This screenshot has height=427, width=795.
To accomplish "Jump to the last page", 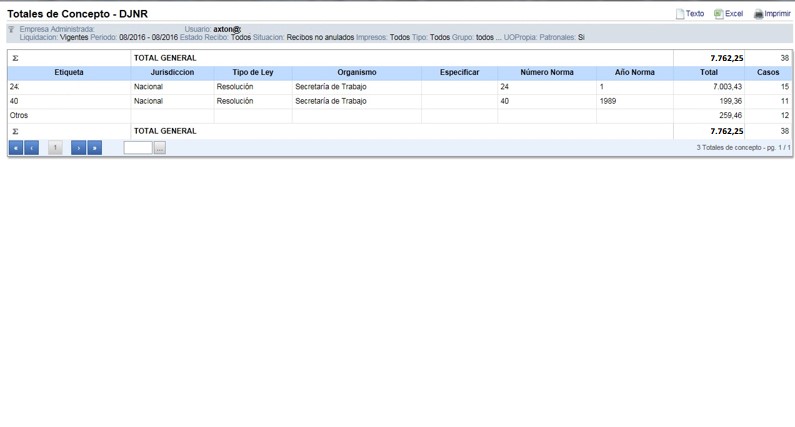I will 94,148.
